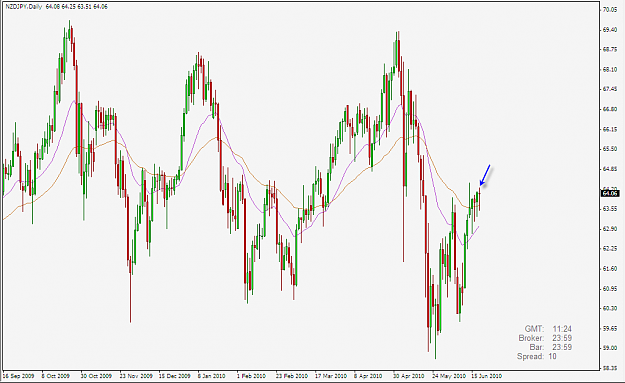
Task: Click the 62.90 price axis label
Action: coord(610,229)
